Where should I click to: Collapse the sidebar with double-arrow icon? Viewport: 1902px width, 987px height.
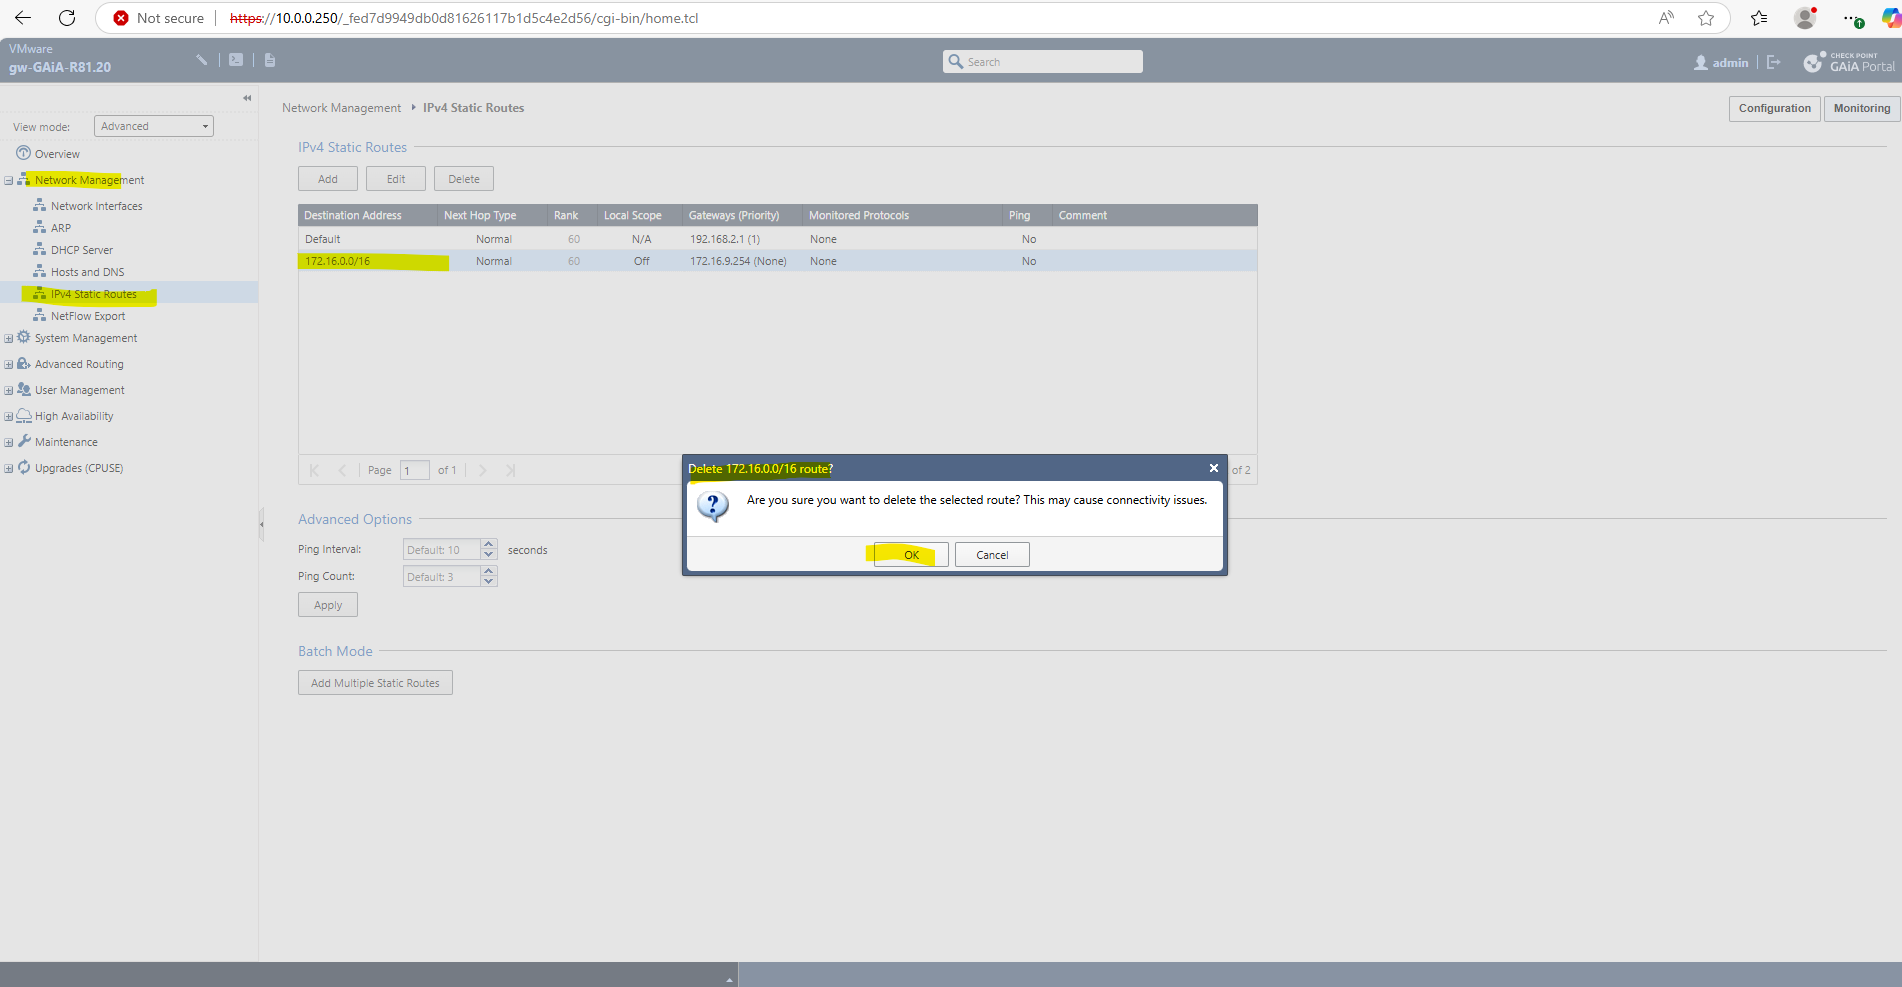pos(247,98)
